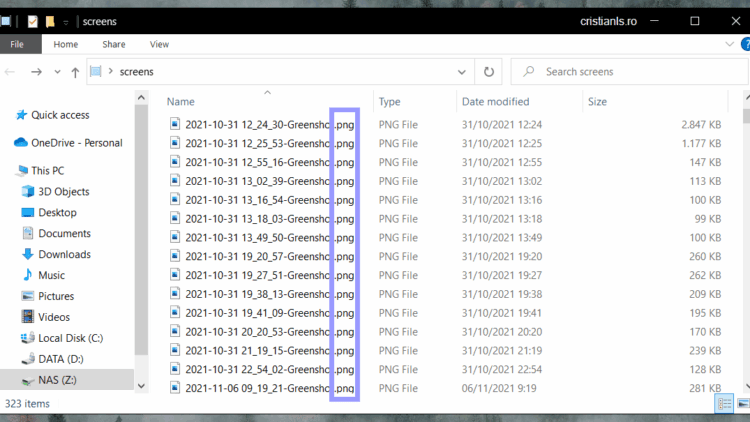The width and height of the screenshot is (750, 422).
Task: Select This PC in navigation pane
Action: pos(47,170)
